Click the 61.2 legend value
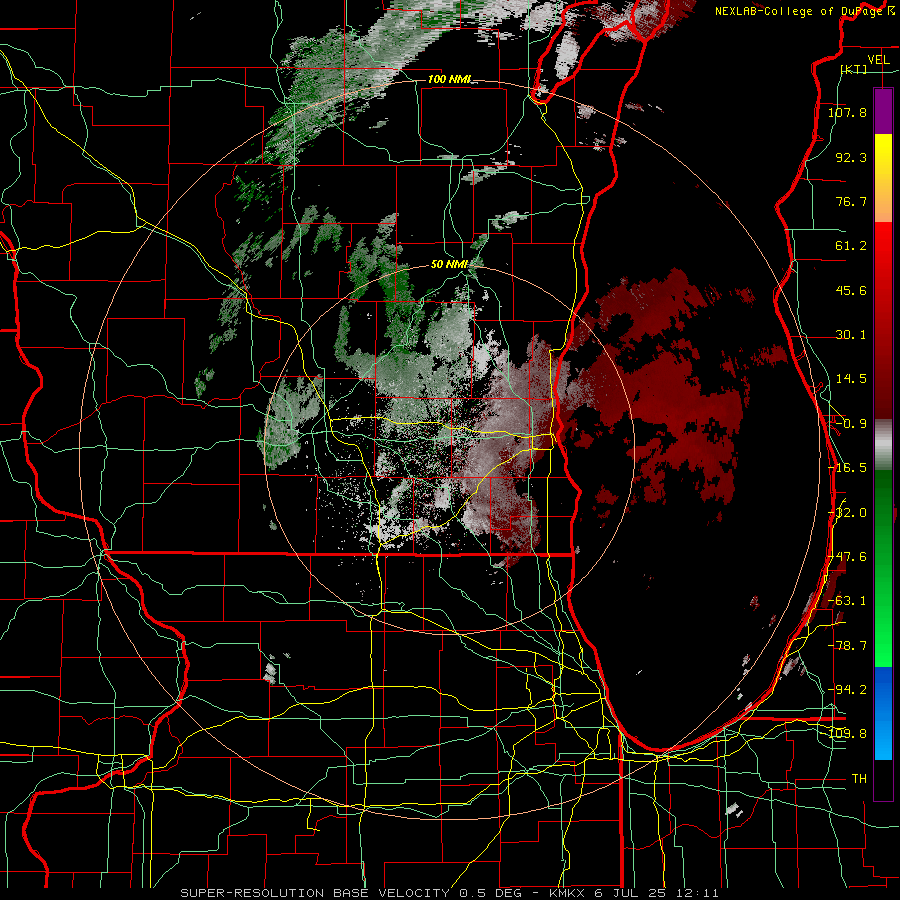Viewport: 900px width, 900px height. click(851, 246)
